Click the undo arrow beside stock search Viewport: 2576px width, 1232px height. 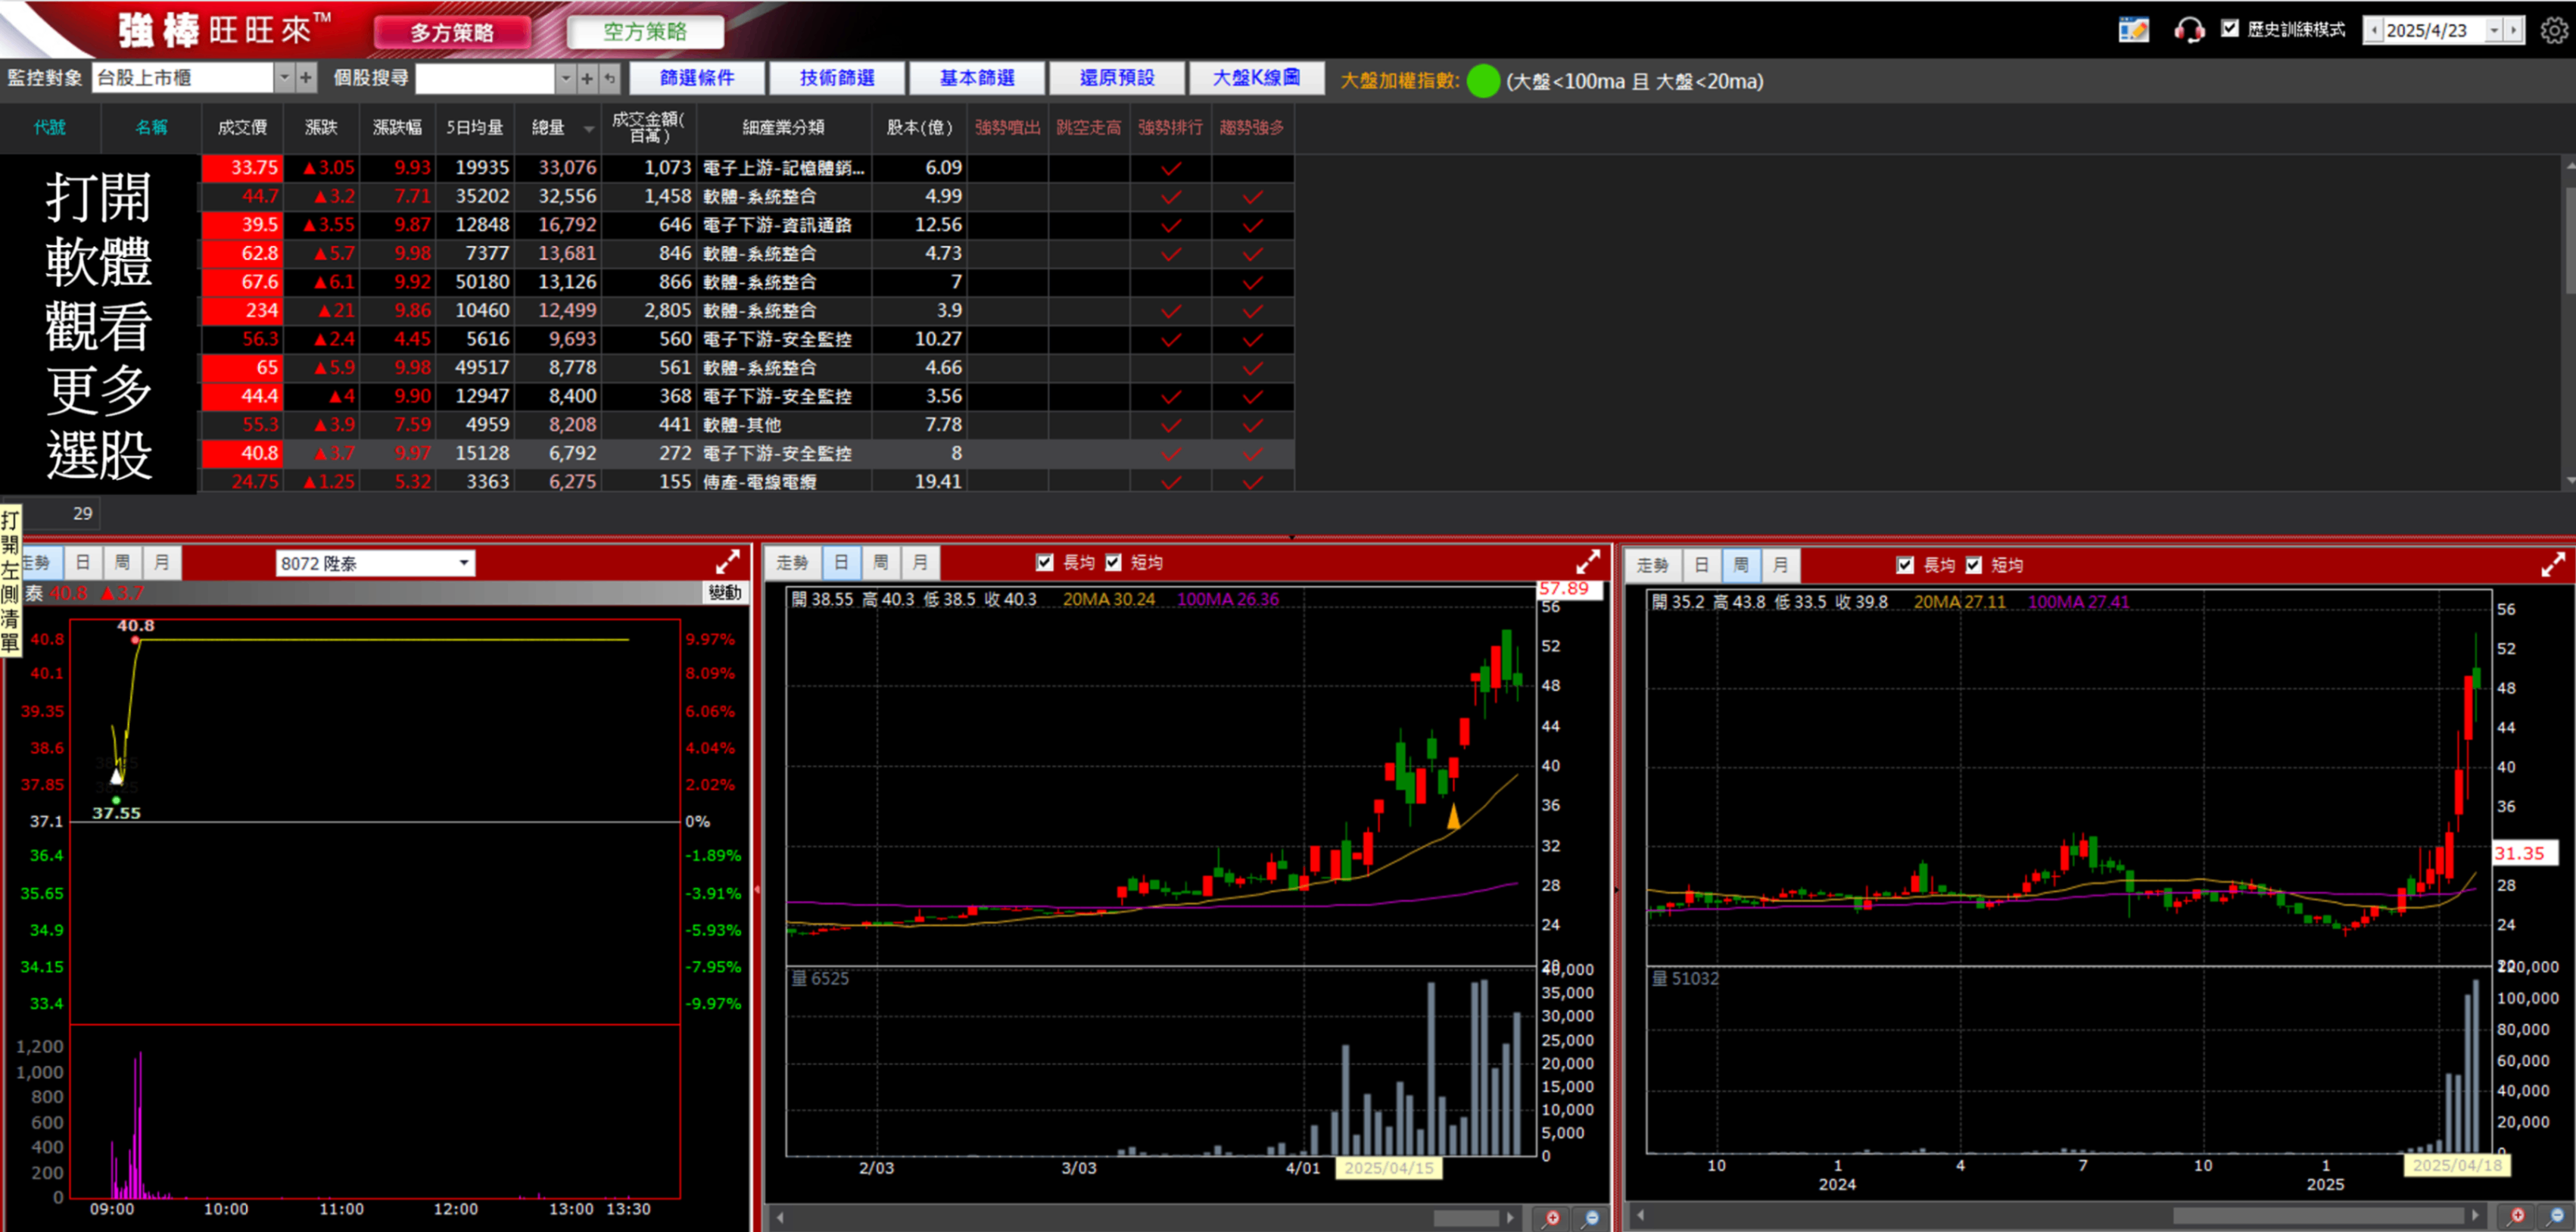pos(610,77)
